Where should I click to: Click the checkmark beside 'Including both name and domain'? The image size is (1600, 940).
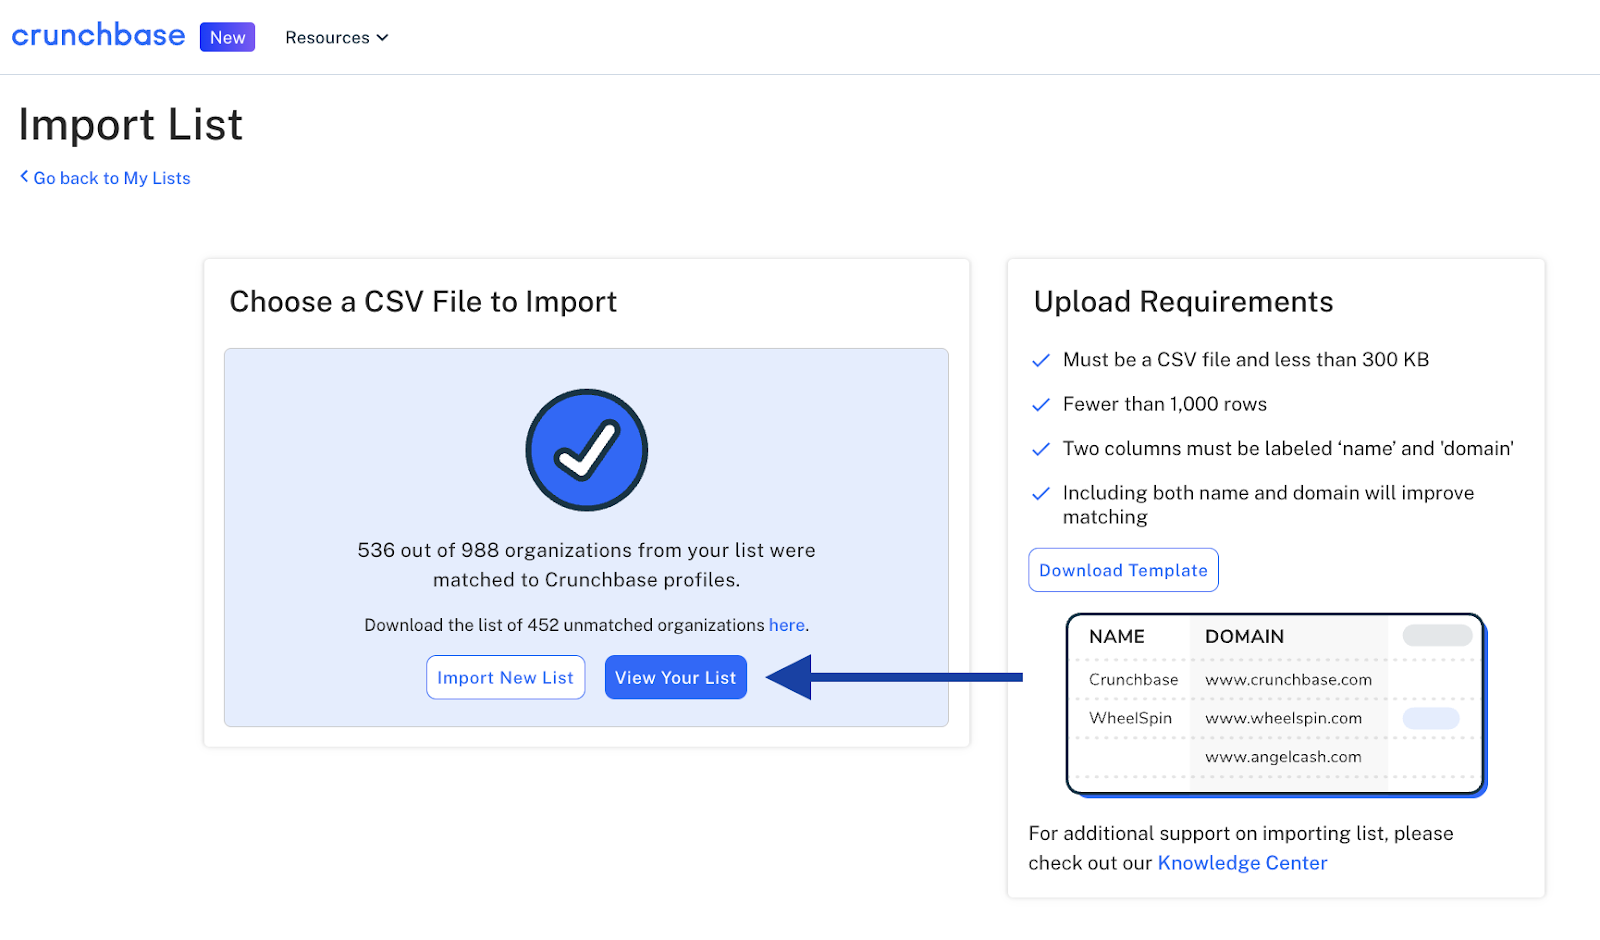(1041, 493)
